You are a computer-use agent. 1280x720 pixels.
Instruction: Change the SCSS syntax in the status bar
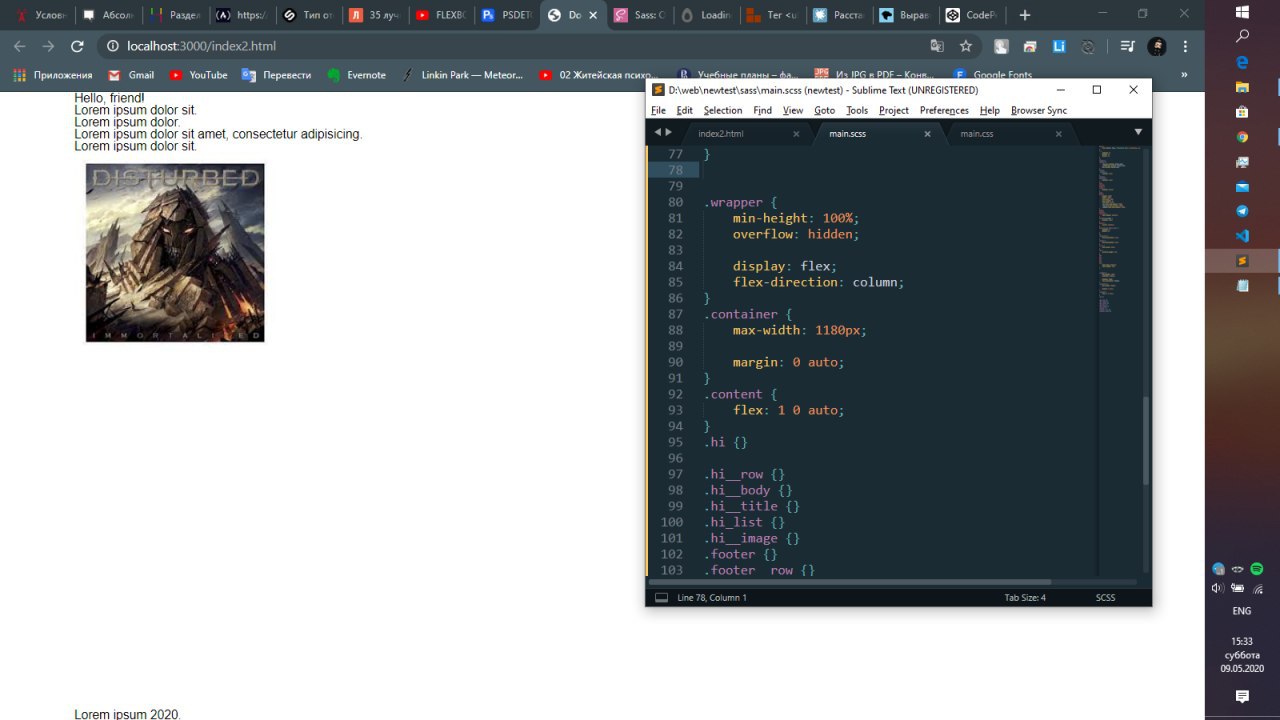pos(1105,597)
